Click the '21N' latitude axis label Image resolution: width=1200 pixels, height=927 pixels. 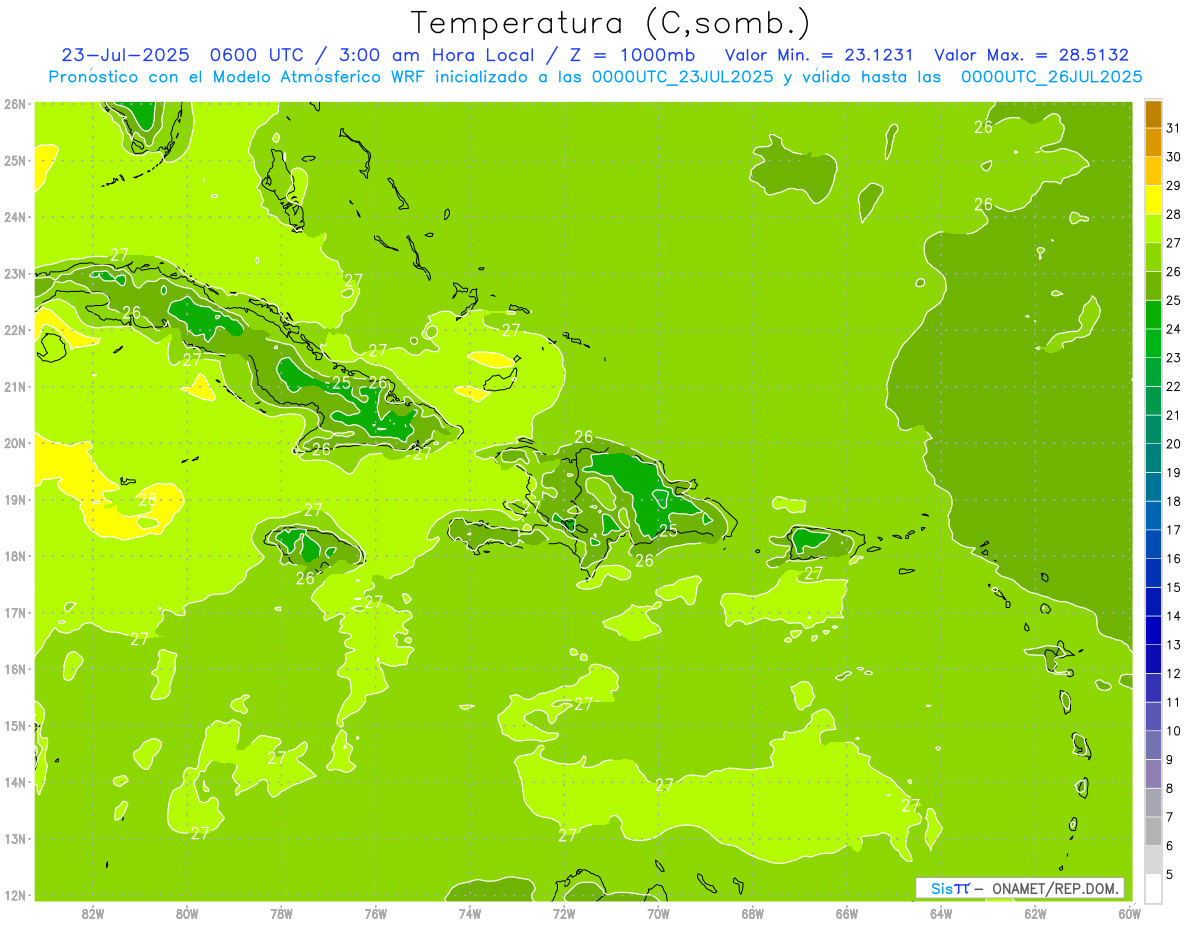tap(15, 387)
